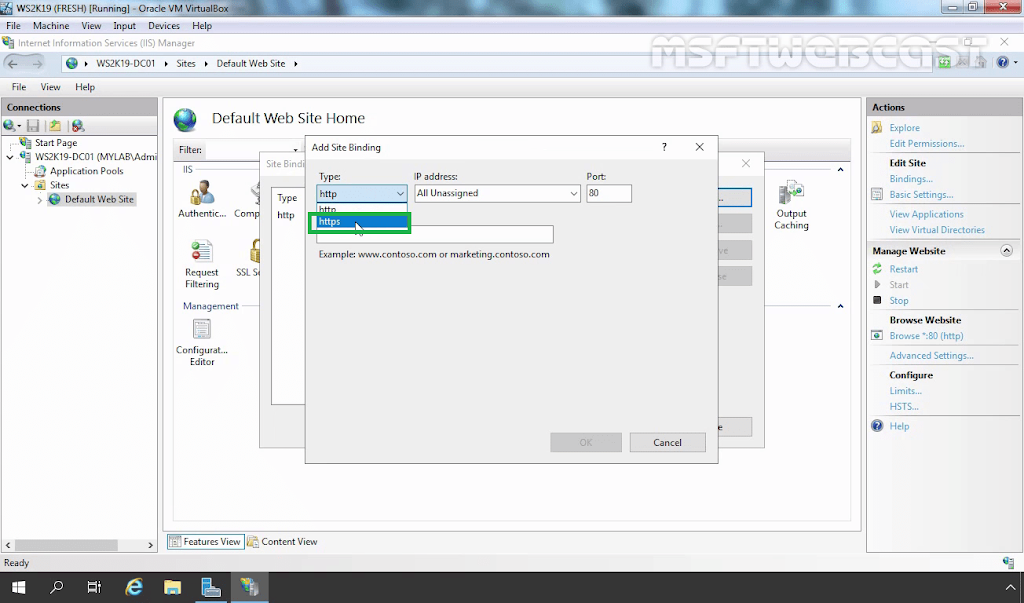
Task: Open the IIS Manager View menu
Action: pyautogui.click(x=50, y=87)
